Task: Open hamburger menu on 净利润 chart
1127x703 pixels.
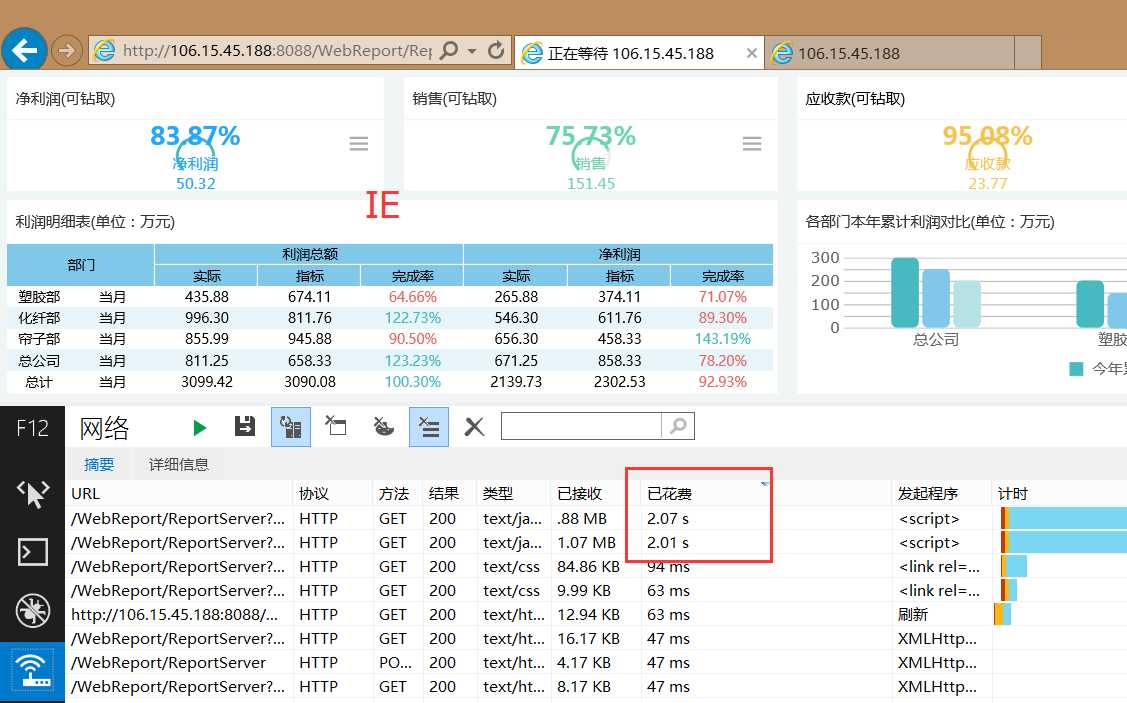Action: (x=359, y=144)
